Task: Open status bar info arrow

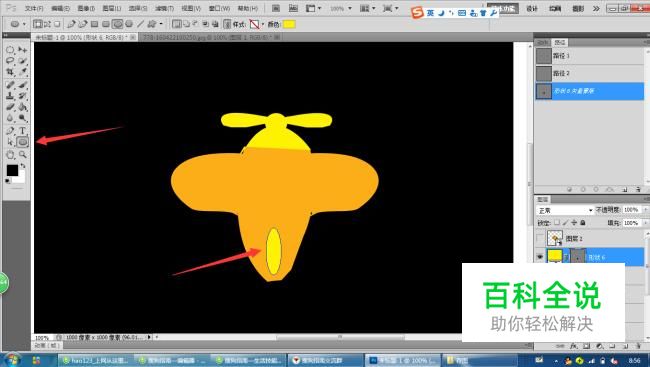Action: 149,337
